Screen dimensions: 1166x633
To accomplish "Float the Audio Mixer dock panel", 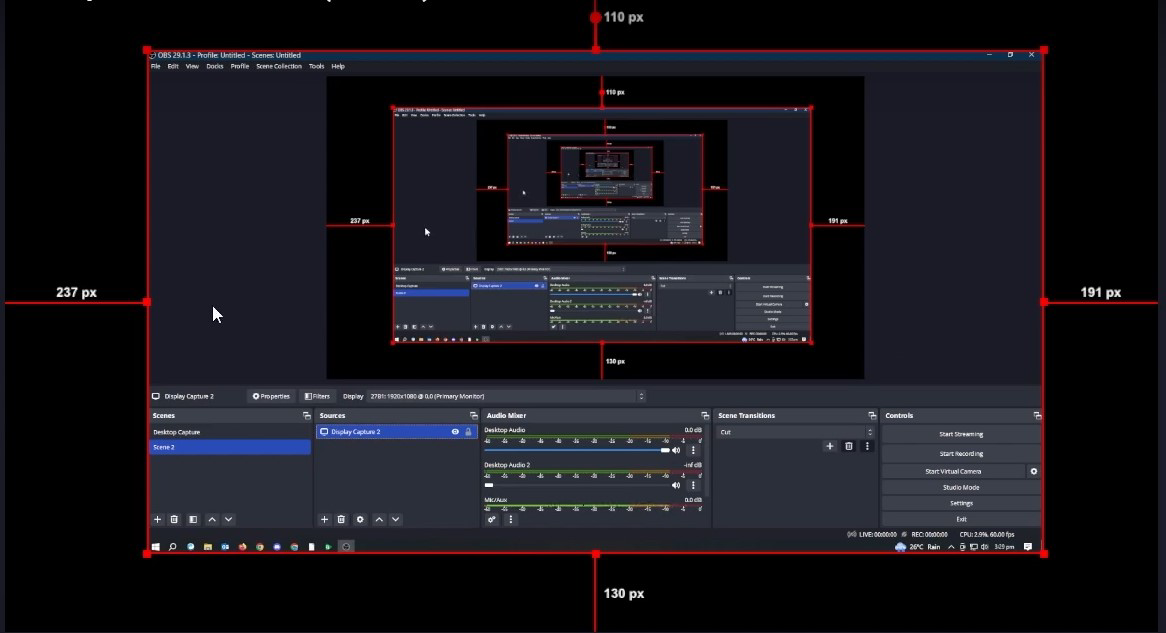I will click(x=705, y=416).
